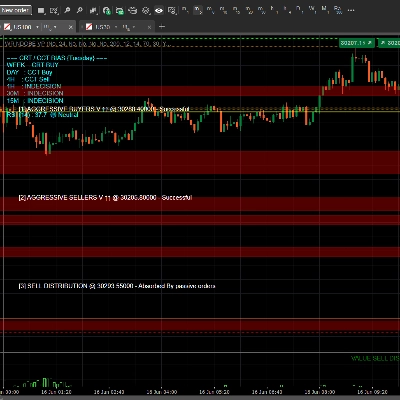Click the 16 Jun 01:20 time axis label
This screenshot has width=400, height=400.
pyautogui.click(x=56, y=392)
